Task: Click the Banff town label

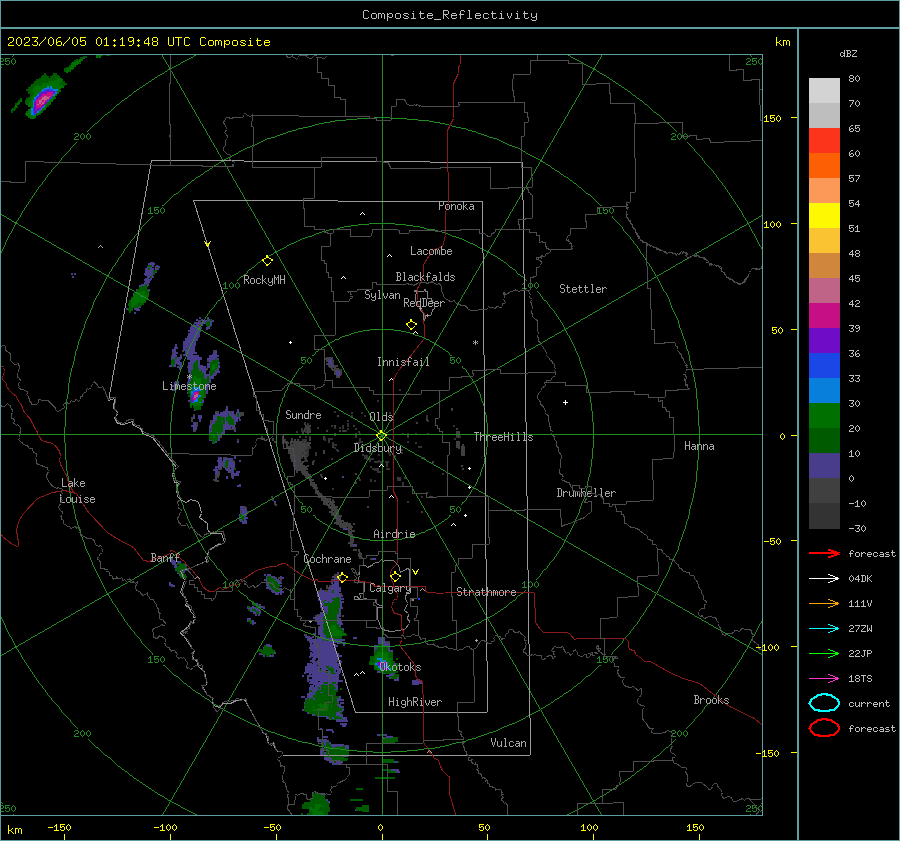Action: (165, 558)
